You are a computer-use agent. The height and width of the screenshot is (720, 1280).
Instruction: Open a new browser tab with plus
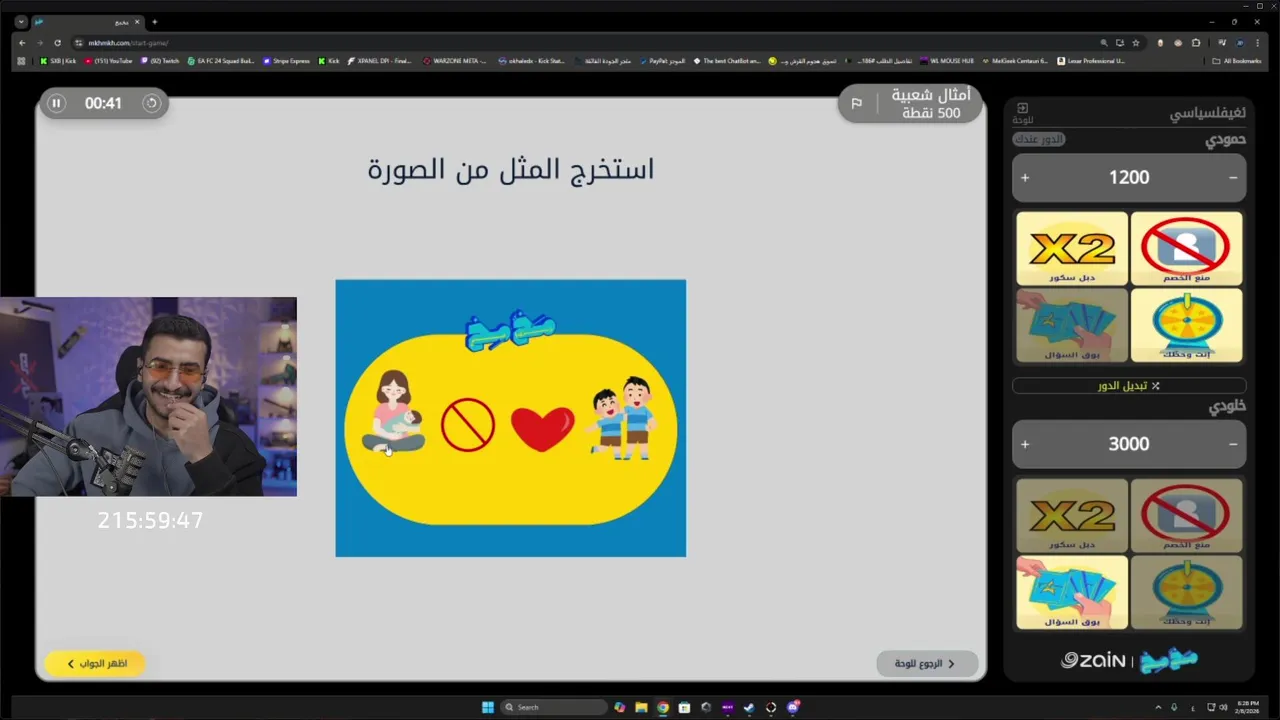(x=155, y=22)
